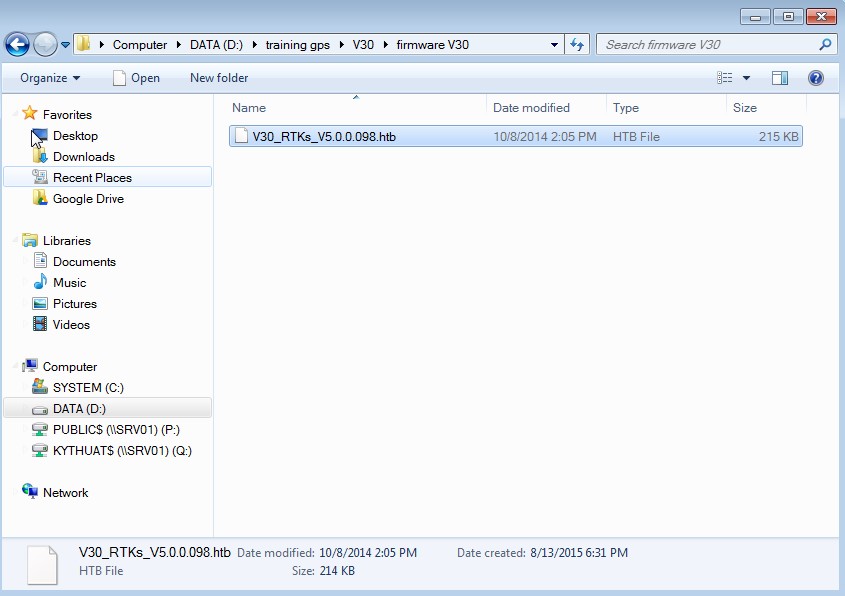Screen dimensions: 845x596
Task: Open the Organize menu
Action: pos(50,78)
